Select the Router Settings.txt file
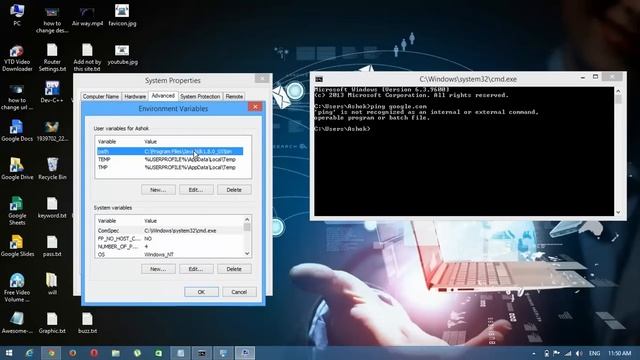The image size is (640, 360). [x=52, y=58]
